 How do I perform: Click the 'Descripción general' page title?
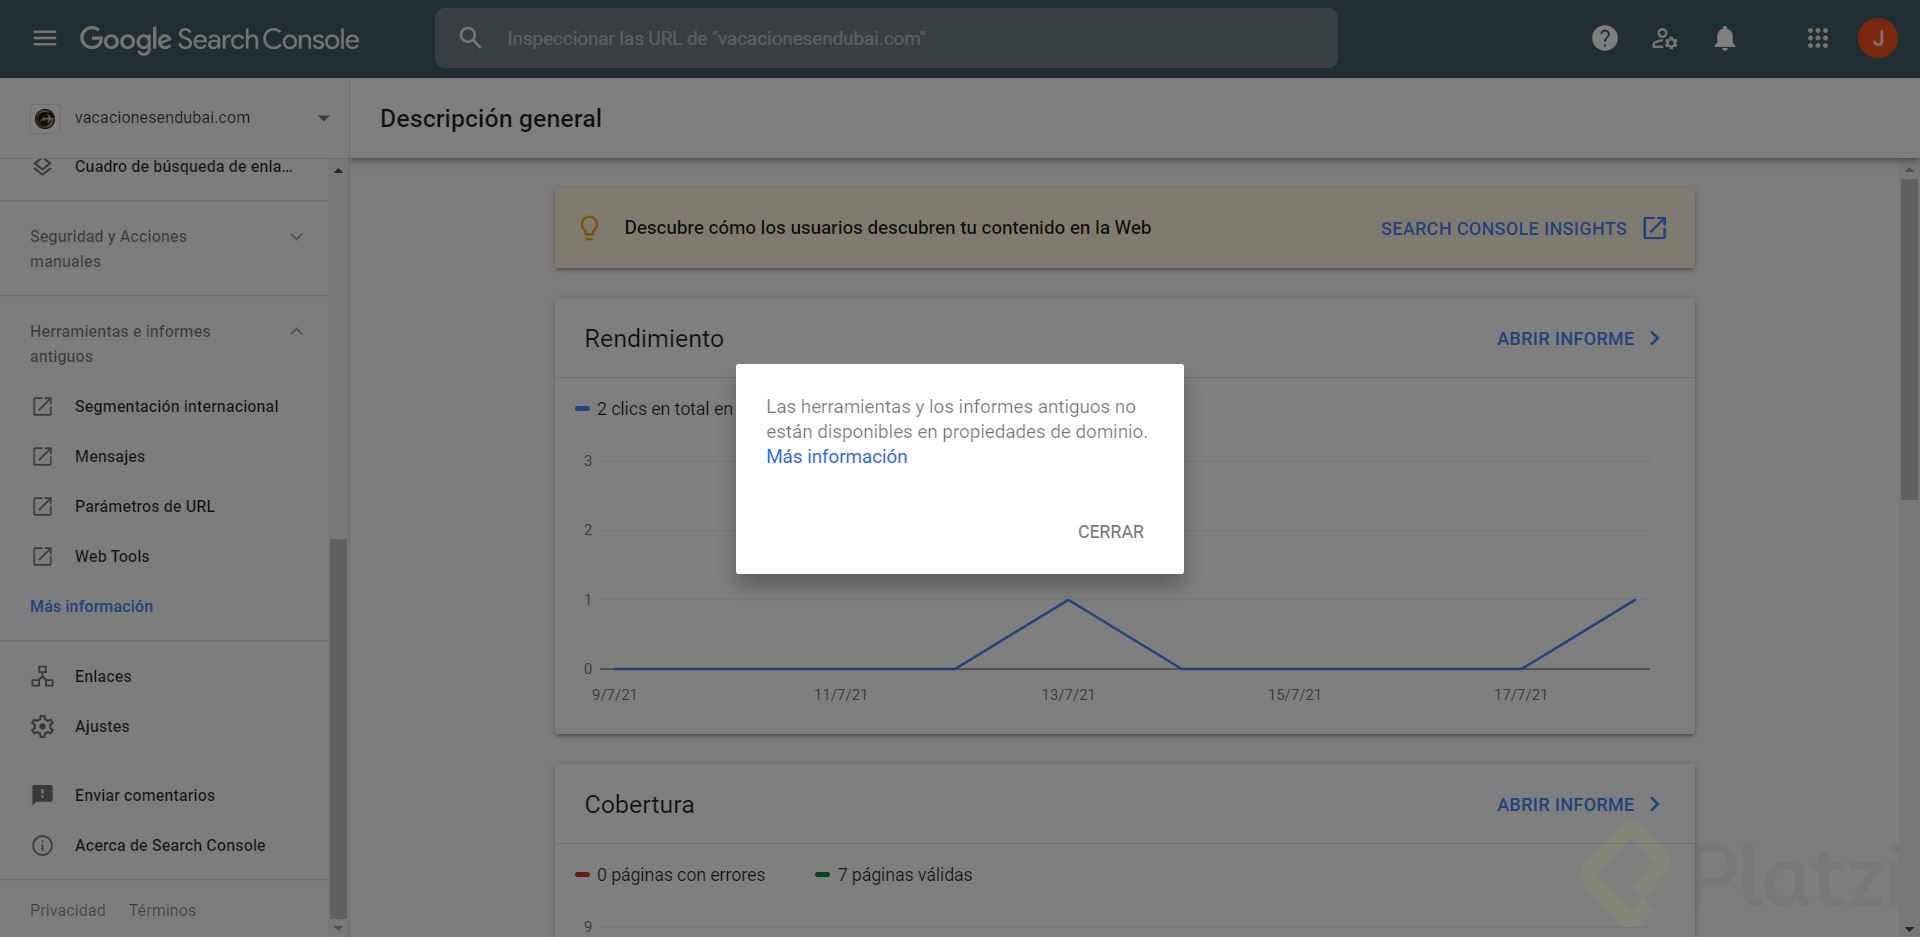(491, 119)
